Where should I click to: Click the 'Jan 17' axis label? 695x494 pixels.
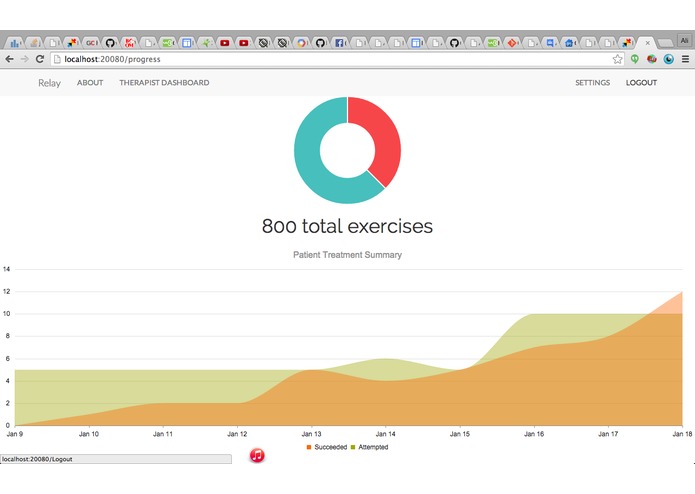[608, 434]
